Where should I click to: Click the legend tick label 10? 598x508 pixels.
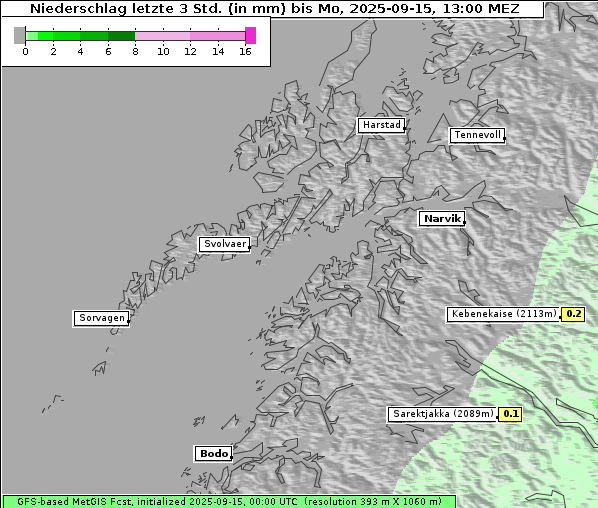(x=163, y=52)
